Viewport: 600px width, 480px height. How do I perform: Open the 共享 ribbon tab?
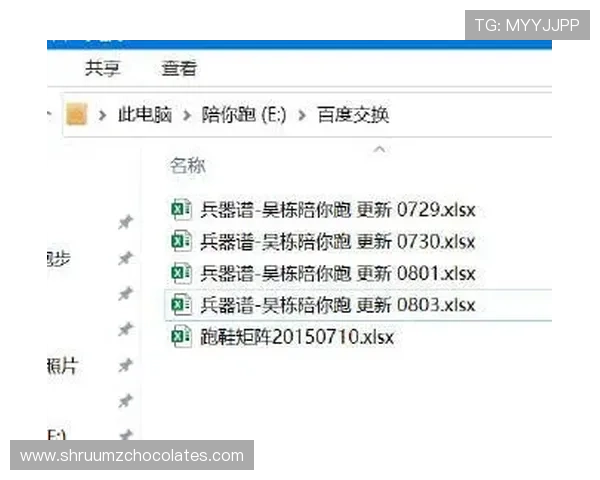102,69
